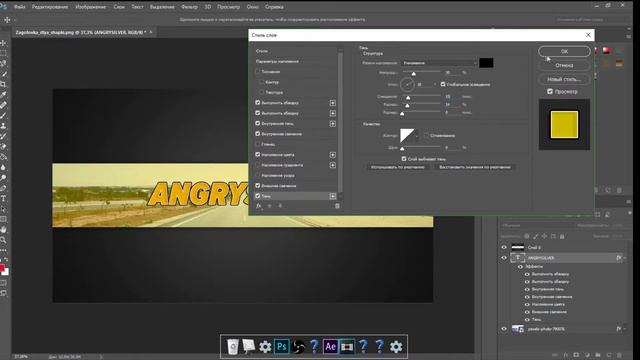Click the shadow opacity slider handle
This screenshot has height=360, width=640.
click(x=413, y=73)
